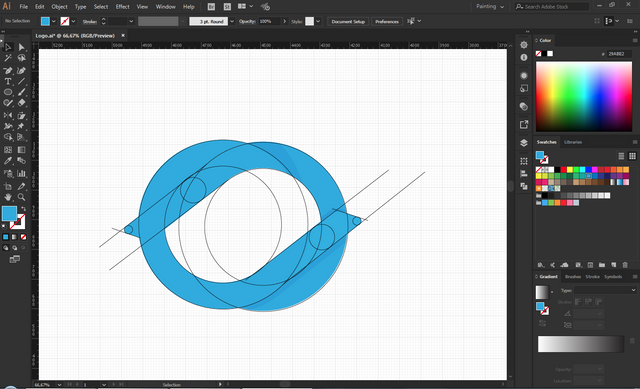This screenshot has width=640, height=389.
Task: Set paint mode to Gradient in toolbox
Action: click(x=15, y=237)
